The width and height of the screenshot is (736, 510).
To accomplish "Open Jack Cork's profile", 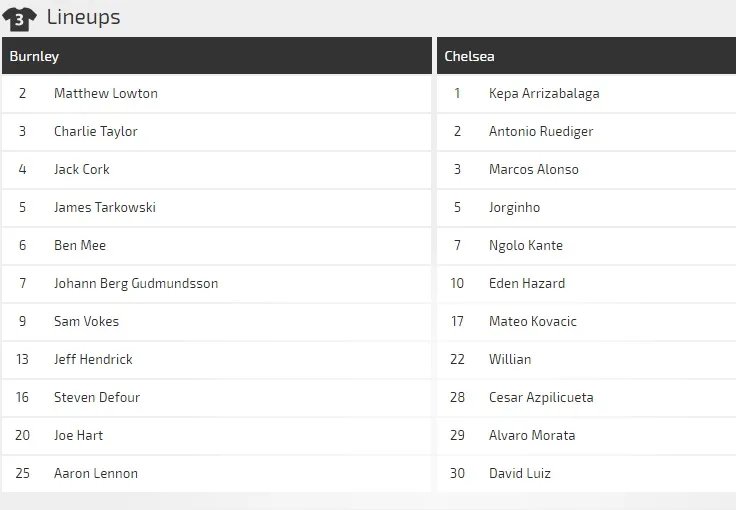I will pos(82,170).
